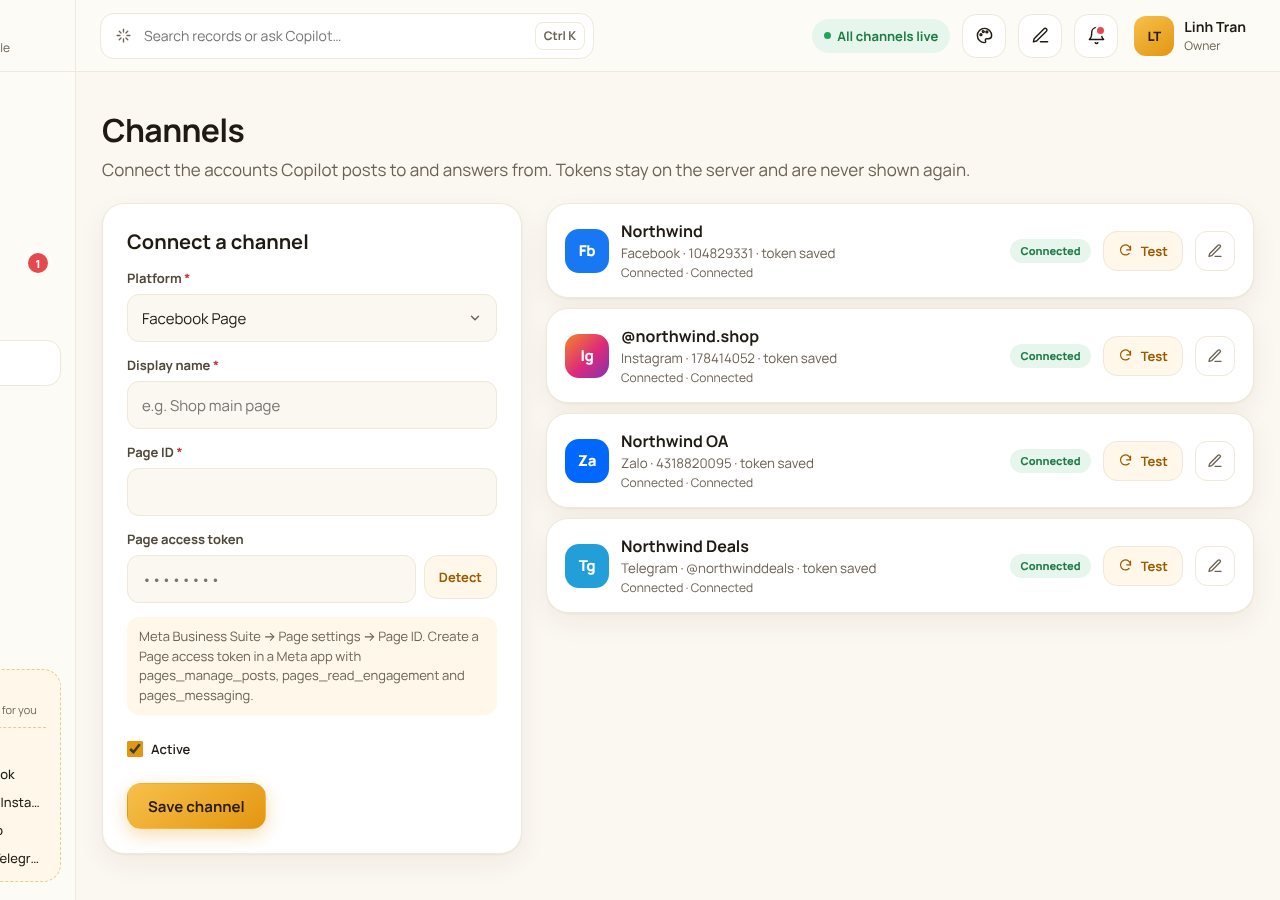Edit the Northwind OA Zalo channel

(x=1215, y=461)
